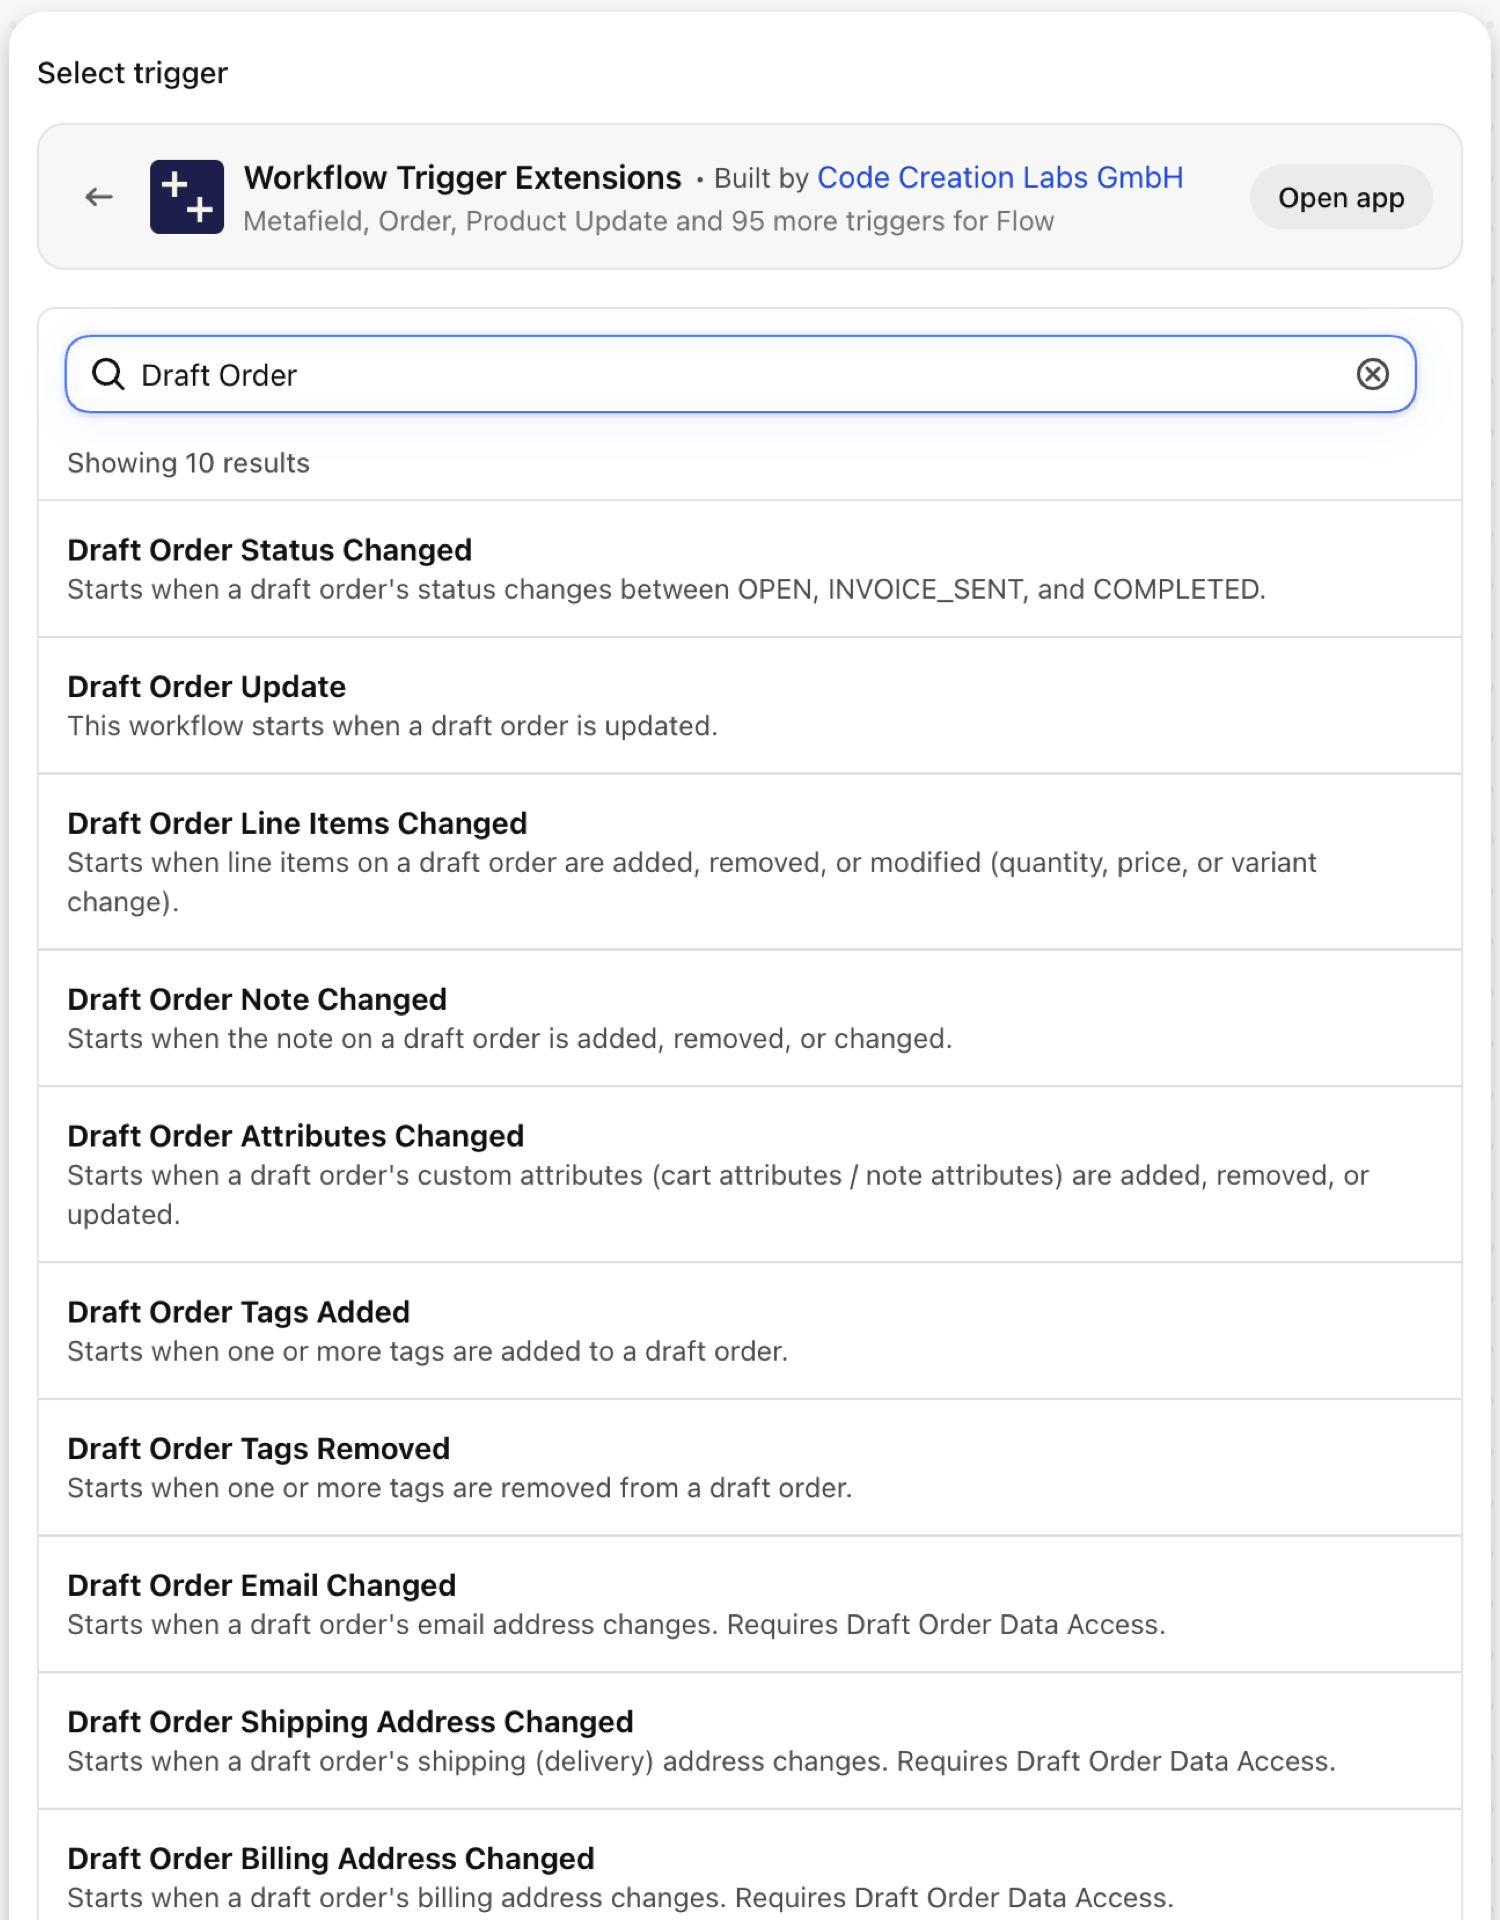Click the Workflow Trigger Extensions title

(x=463, y=177)
